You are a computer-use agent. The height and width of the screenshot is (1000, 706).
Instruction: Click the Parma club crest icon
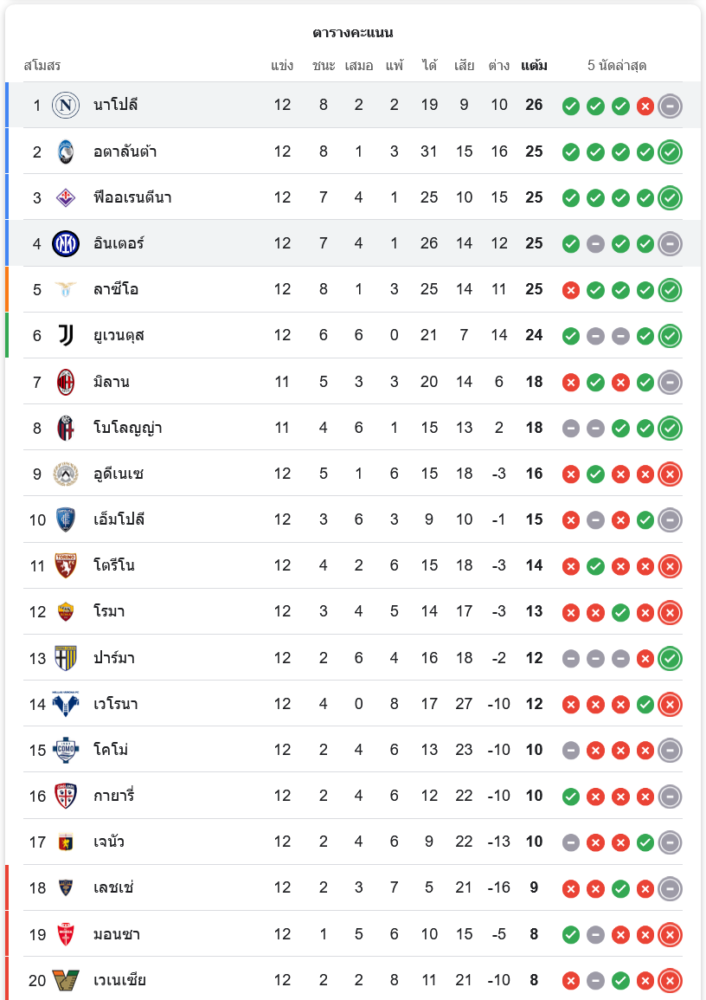66,657
